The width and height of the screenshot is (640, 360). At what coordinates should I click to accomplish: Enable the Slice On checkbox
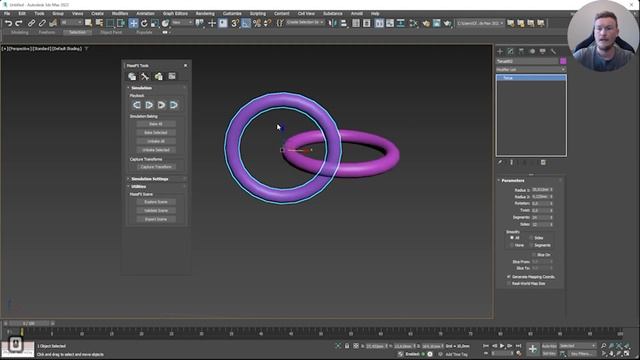coord(534,255)
